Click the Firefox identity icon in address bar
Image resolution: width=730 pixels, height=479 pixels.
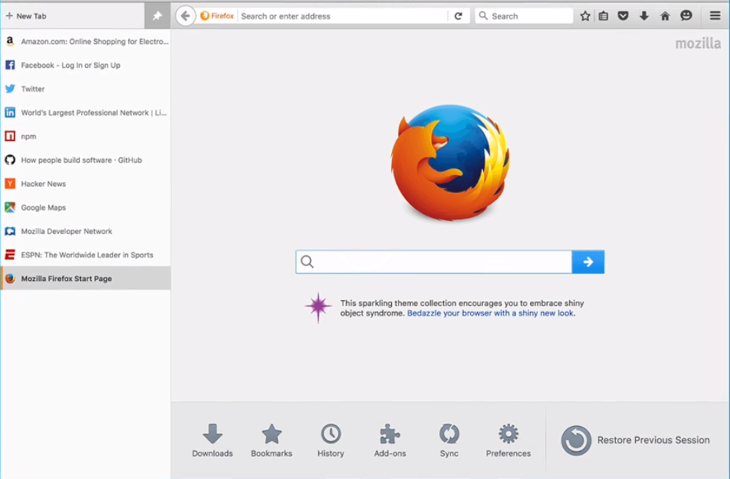(217, 16)
